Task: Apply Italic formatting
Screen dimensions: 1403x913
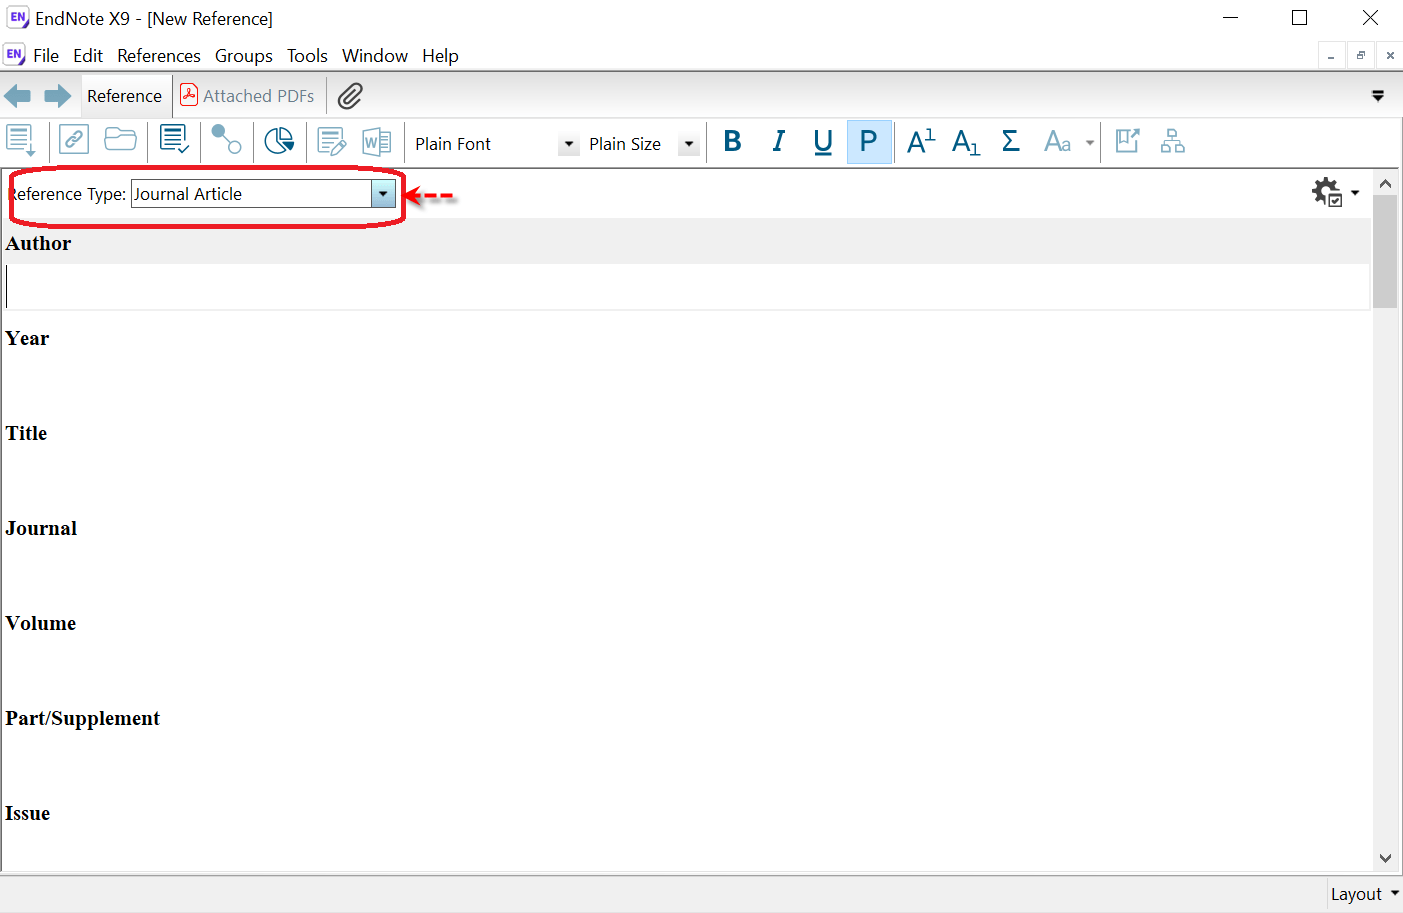Action: (x=778, y=142)
